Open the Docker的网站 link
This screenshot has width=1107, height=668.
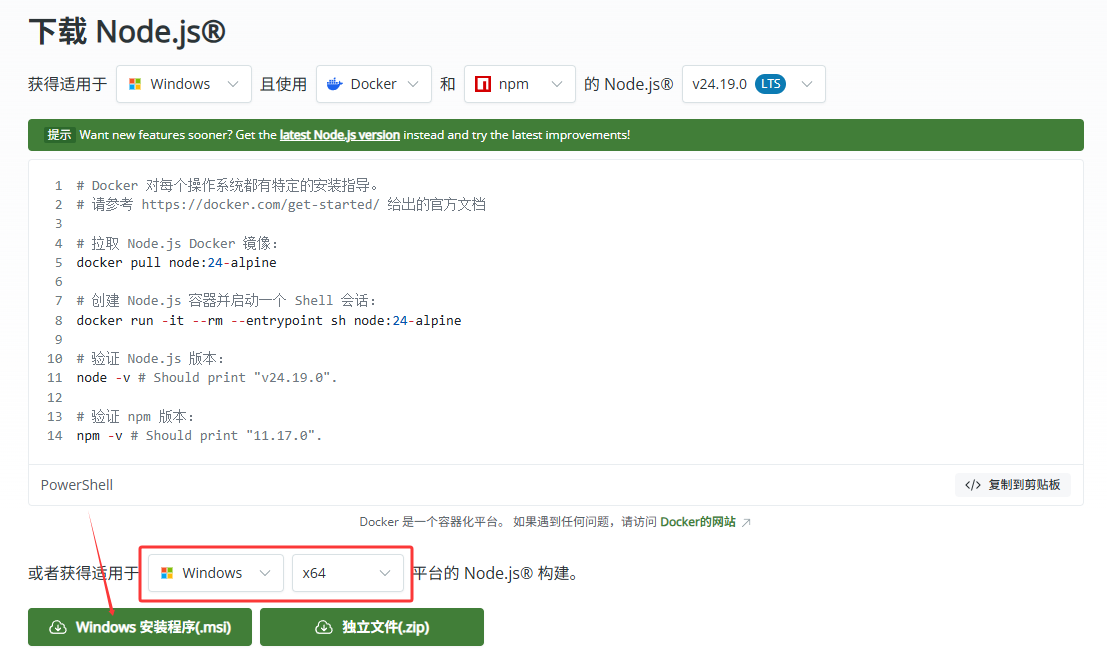point(698,522)
